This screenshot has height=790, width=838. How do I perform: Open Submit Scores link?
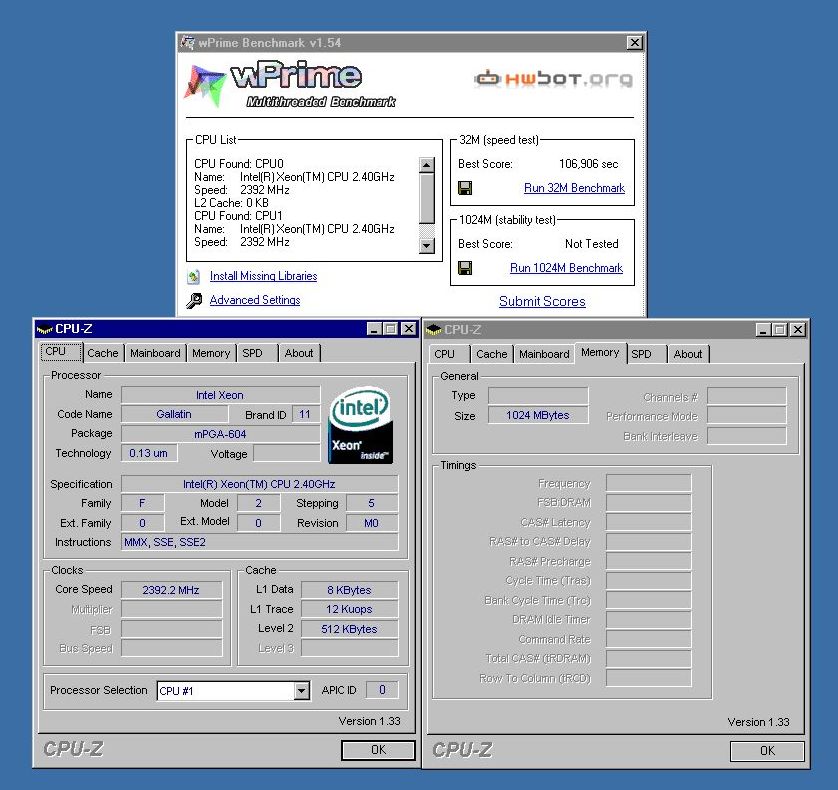[x=542, y=301]
